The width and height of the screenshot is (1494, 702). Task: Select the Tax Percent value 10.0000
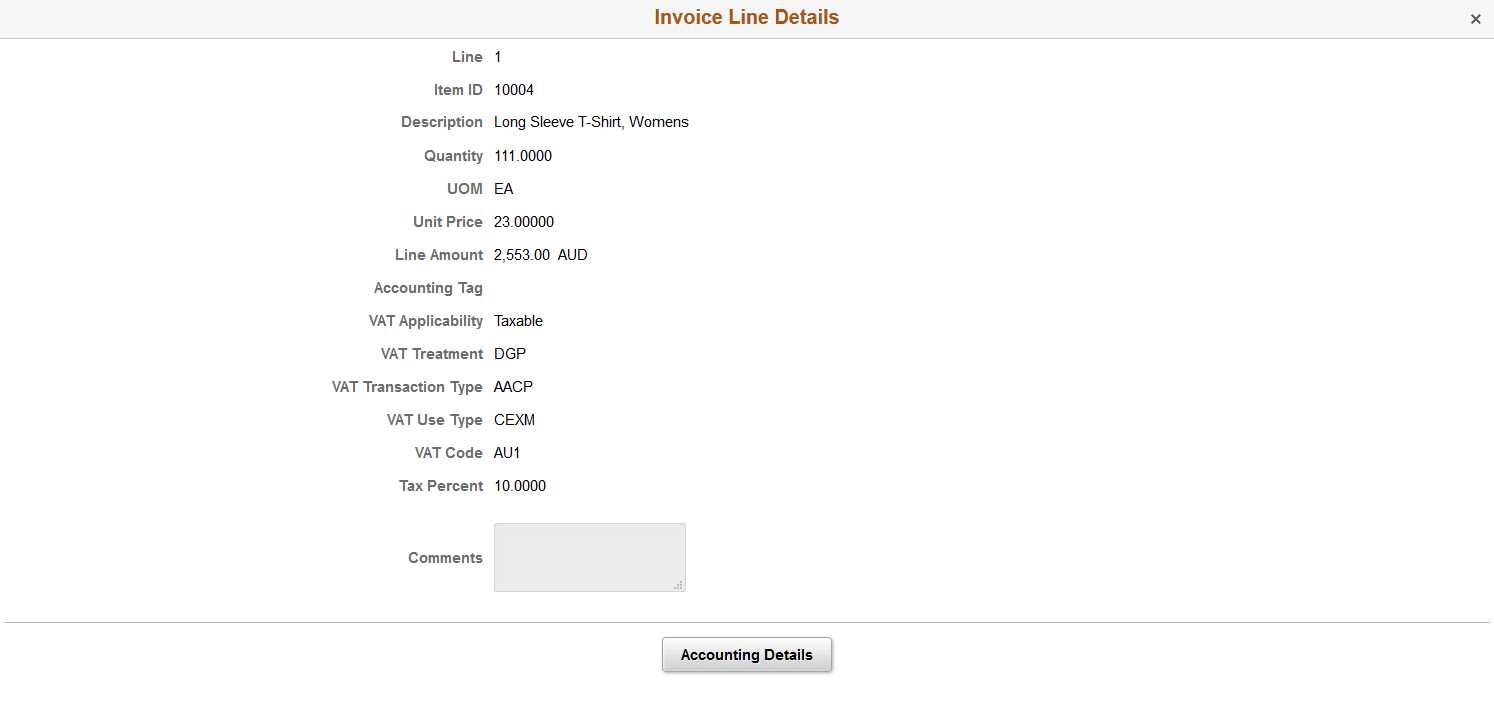520,485
